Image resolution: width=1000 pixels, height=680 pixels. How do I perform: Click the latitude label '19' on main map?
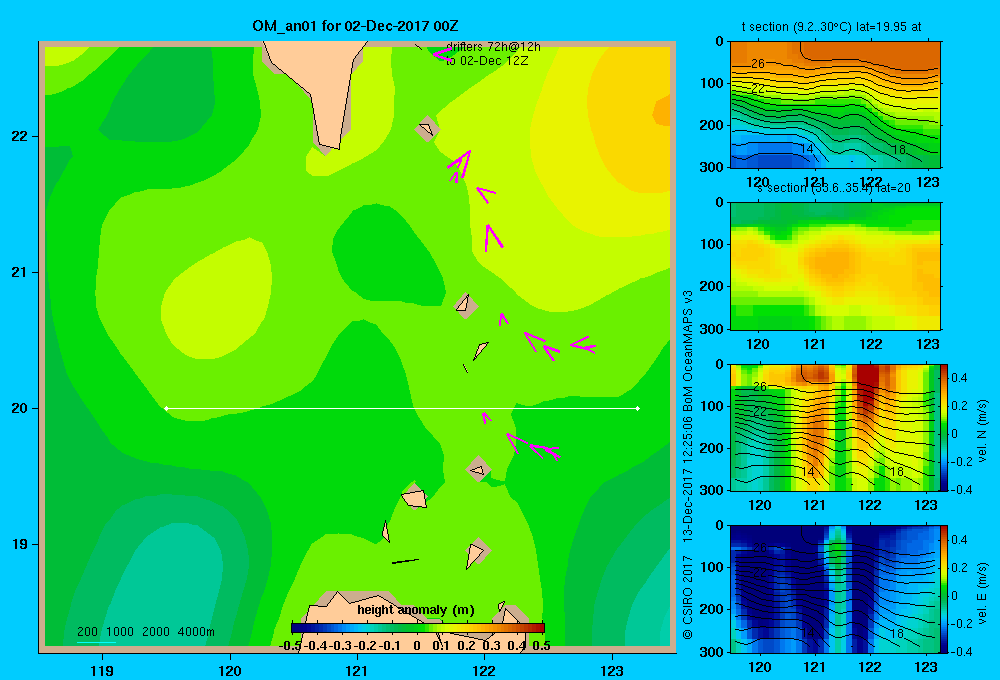point(20,544)
